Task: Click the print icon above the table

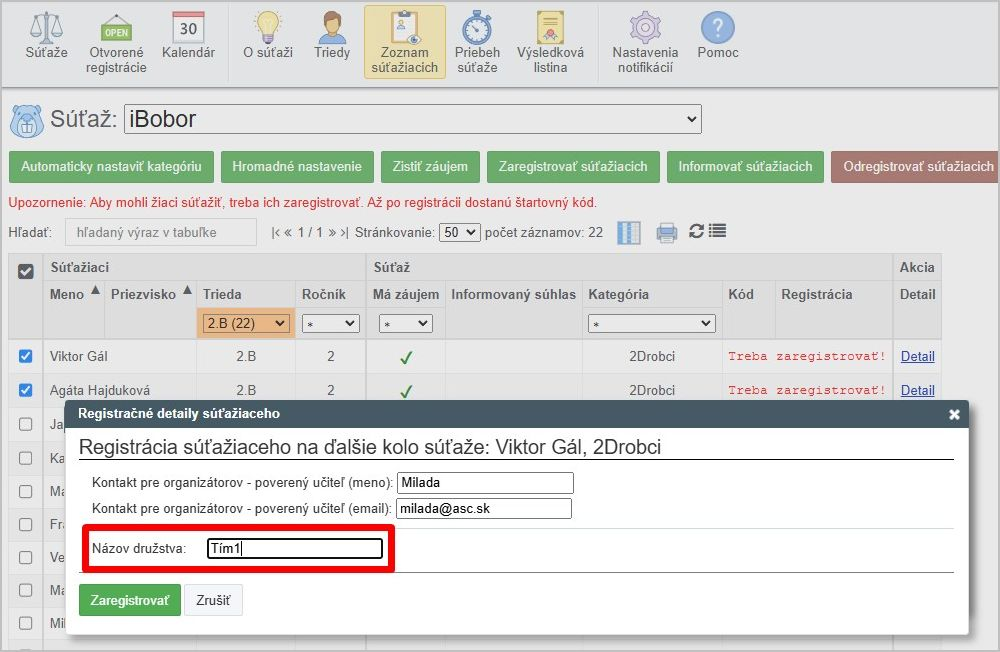Action: coord(666,232)
